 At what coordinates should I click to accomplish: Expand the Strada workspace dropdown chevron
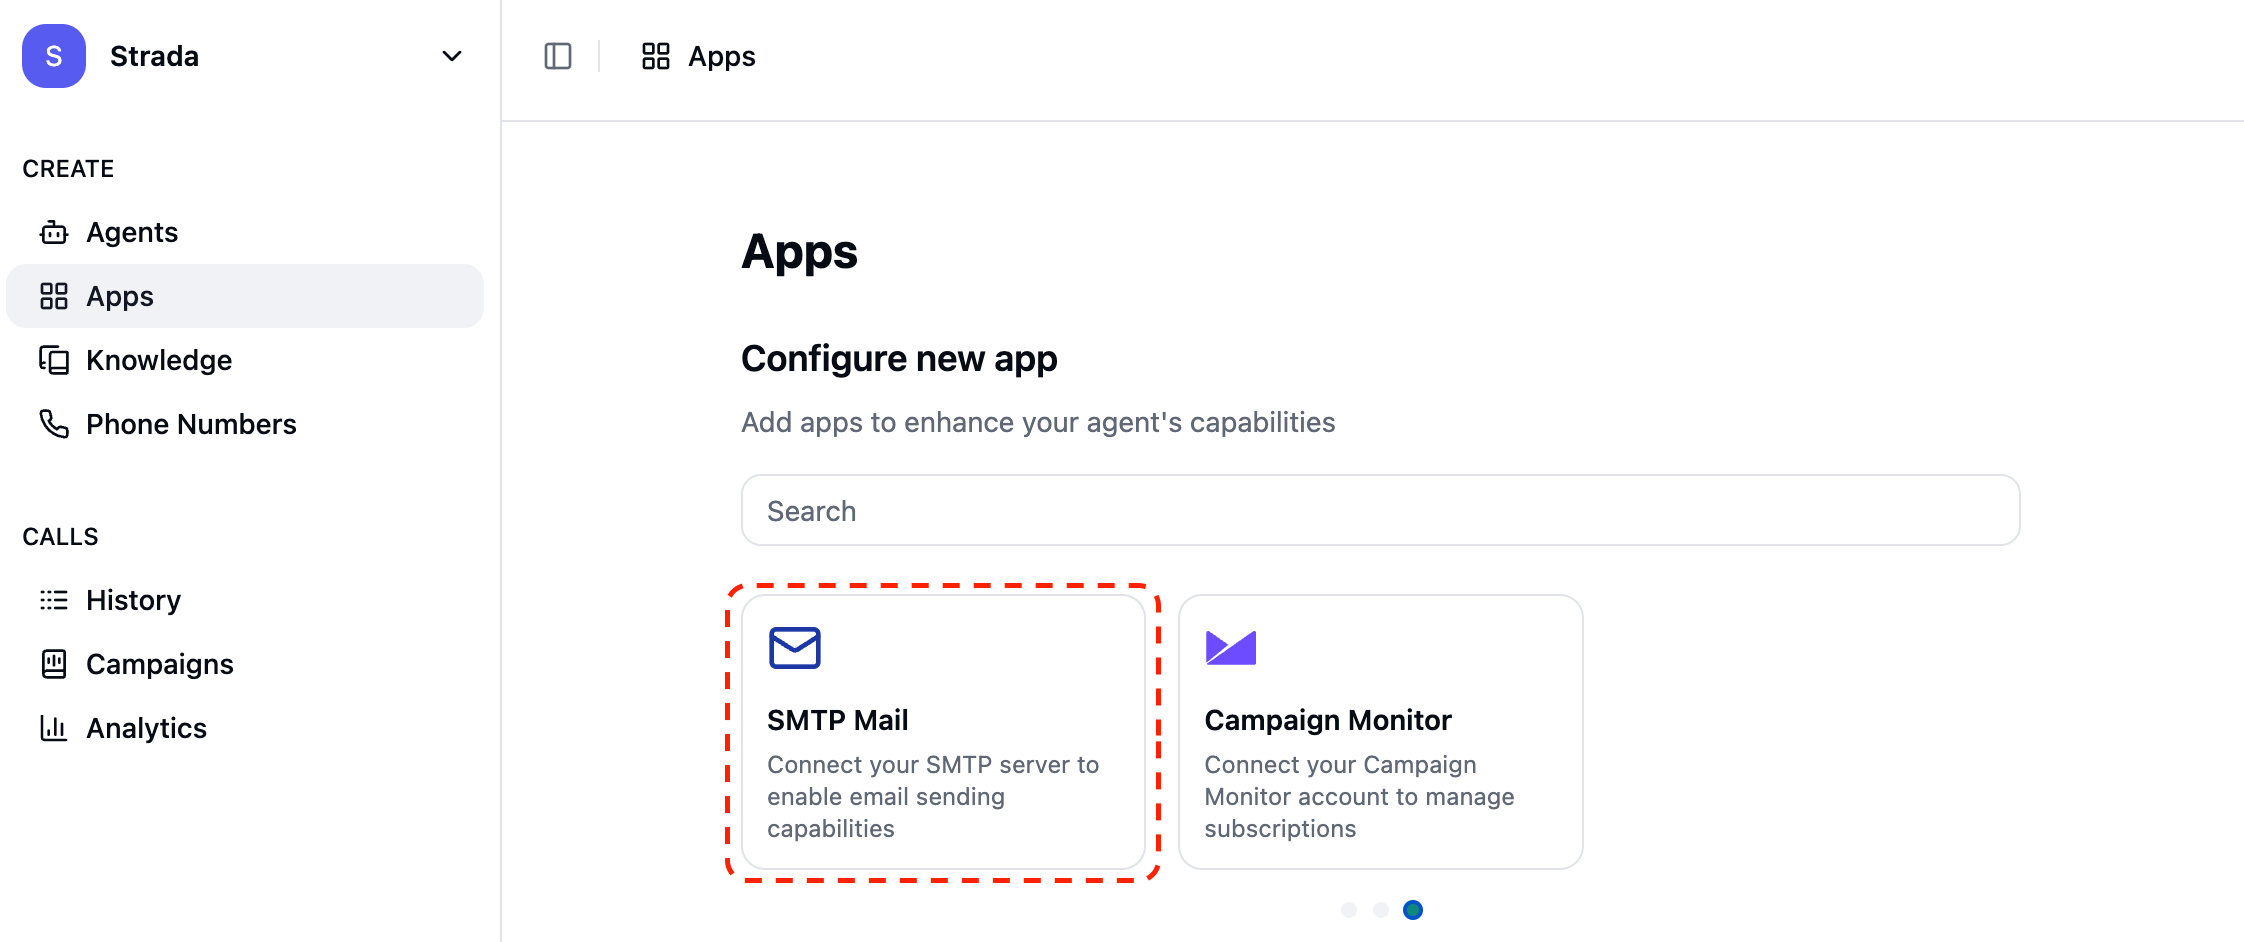click(x=451, y=56)
